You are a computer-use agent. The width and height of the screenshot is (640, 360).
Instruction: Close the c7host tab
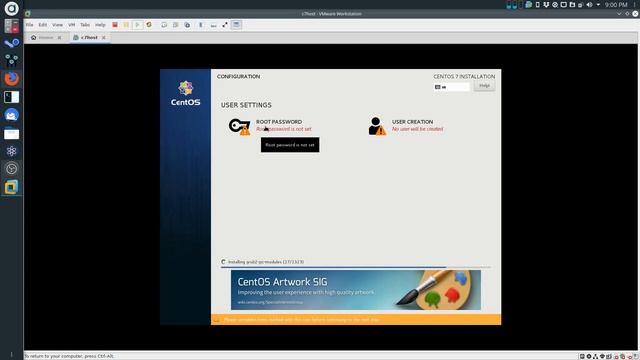(104, 38)
